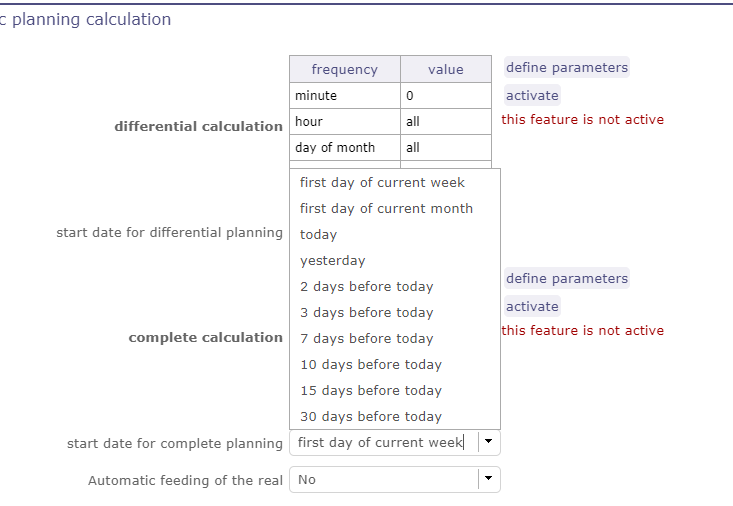Select '15 days before today' option
This screenshot has height=506, width=733.
pyautogui.click(x=370, y=391)
